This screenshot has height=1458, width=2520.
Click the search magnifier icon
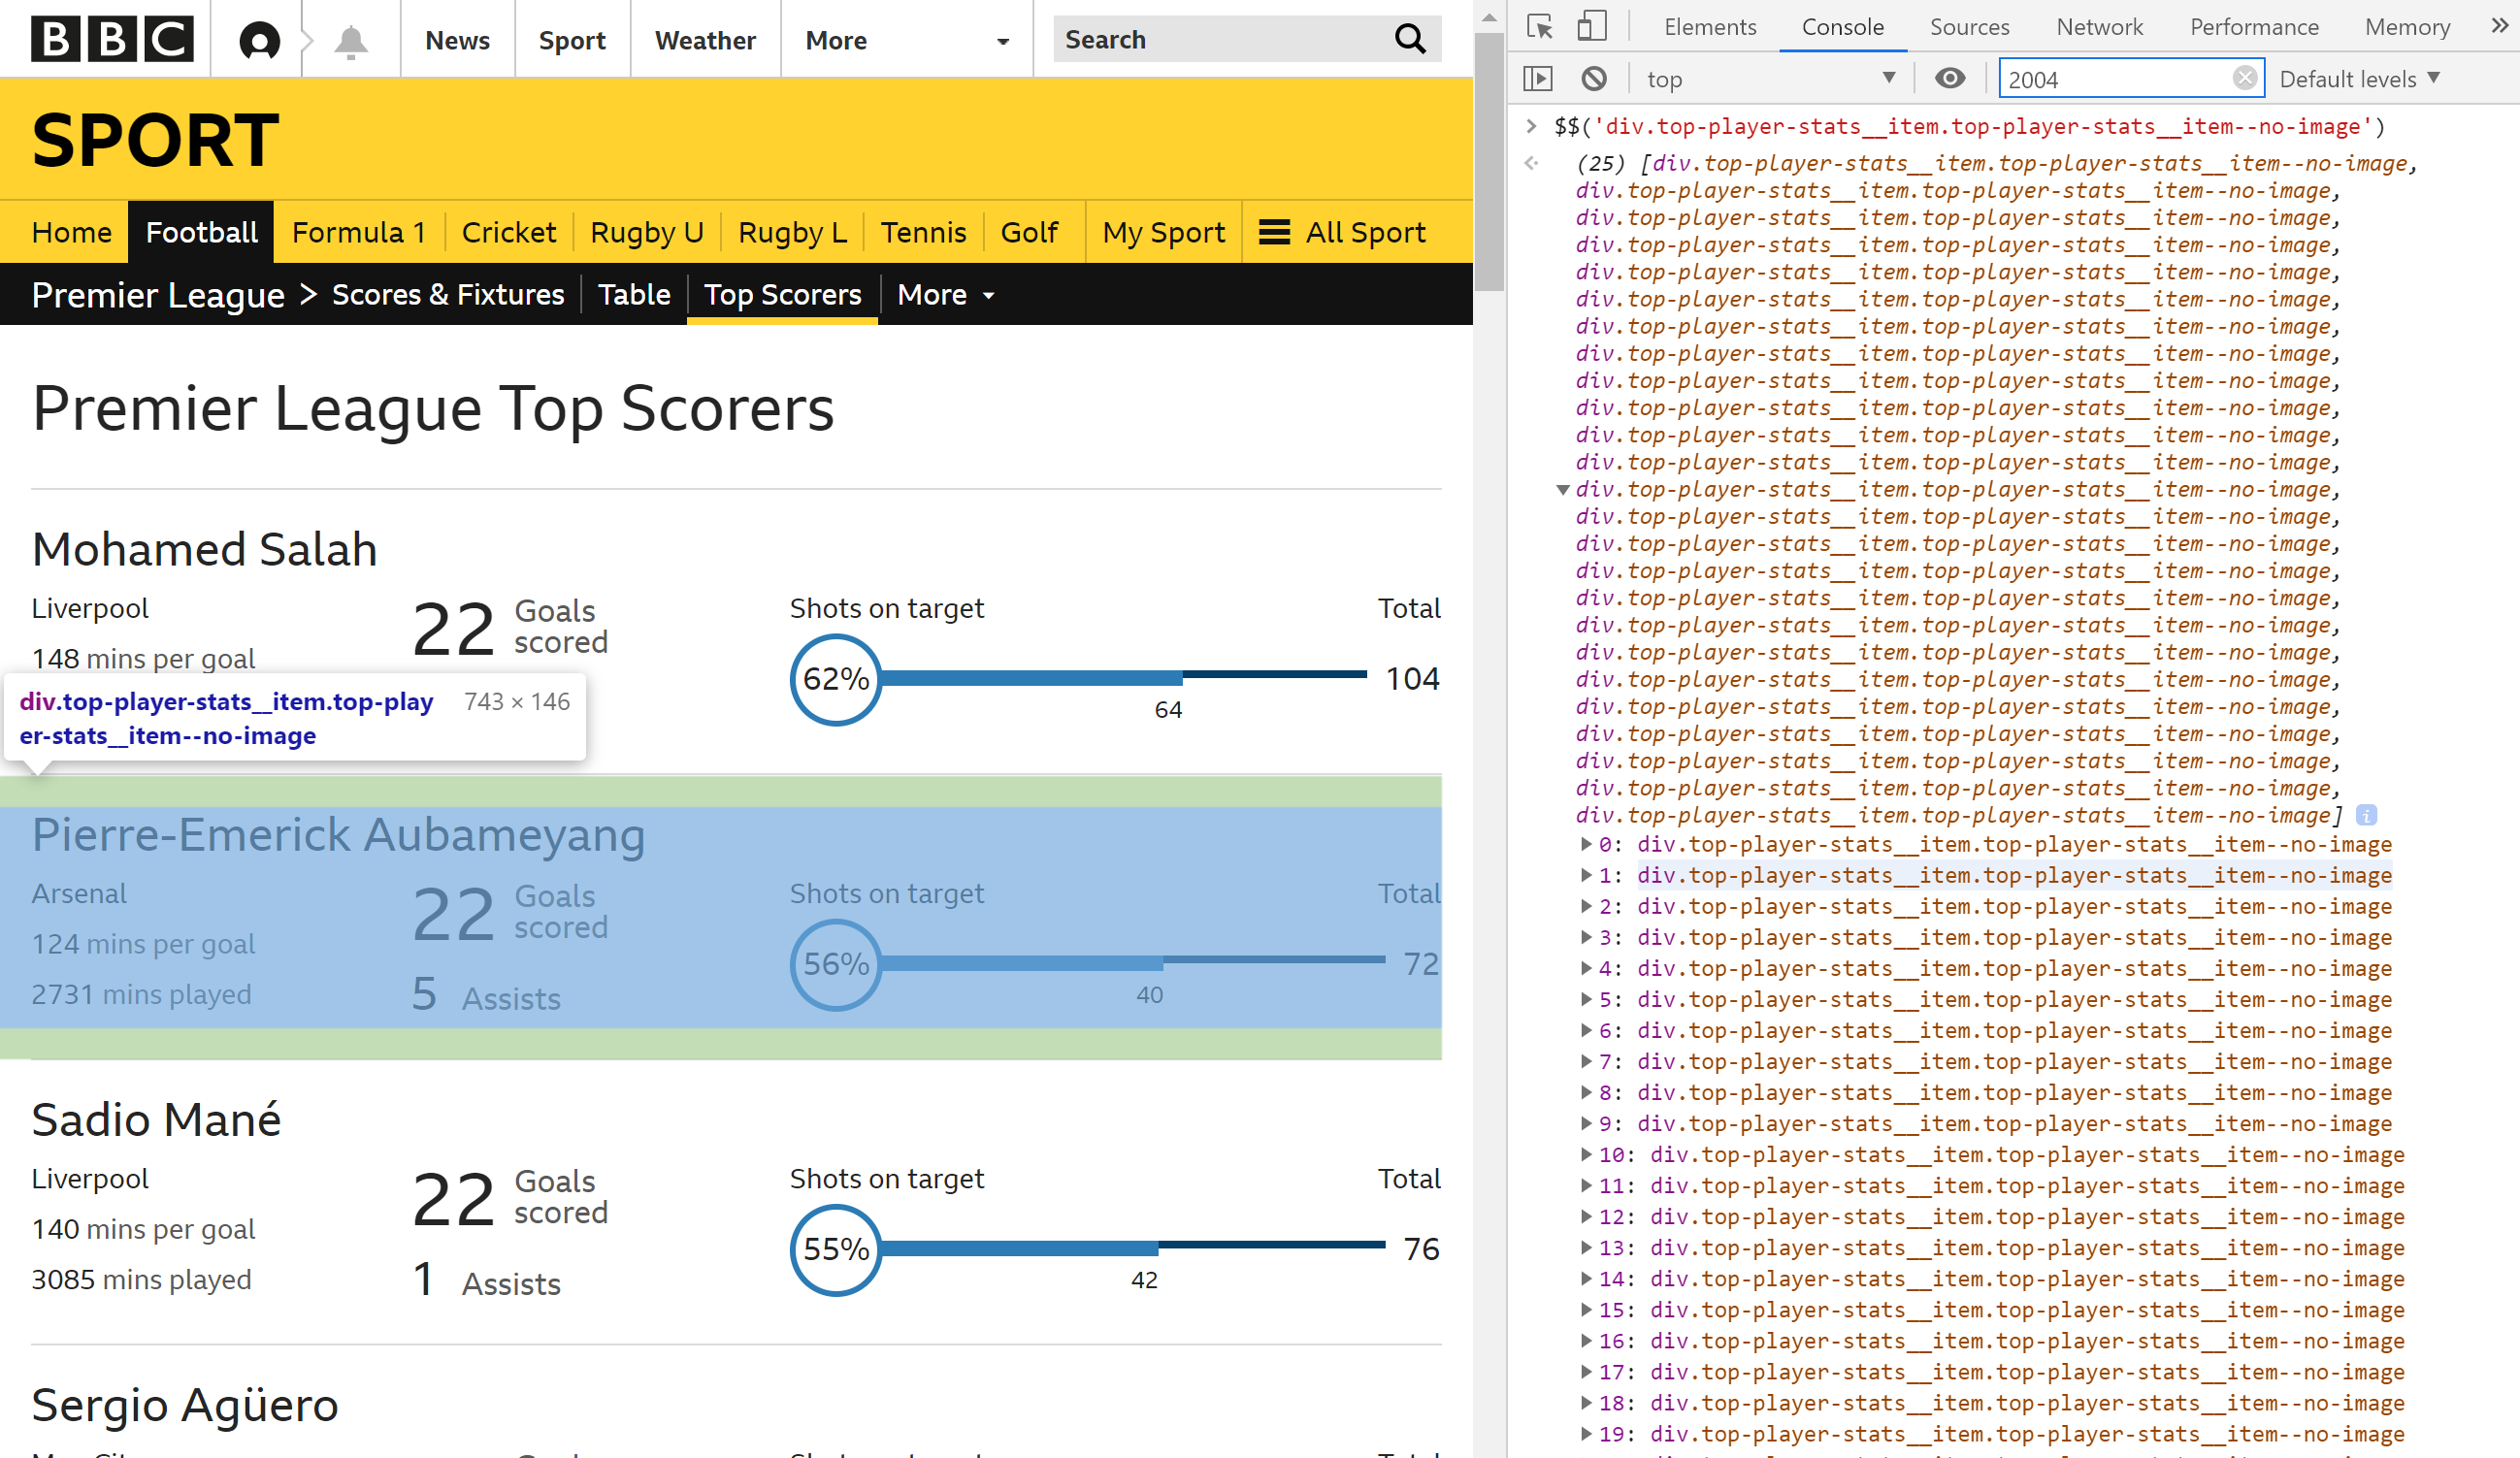pyautogui.click(x=1409, y=39)
